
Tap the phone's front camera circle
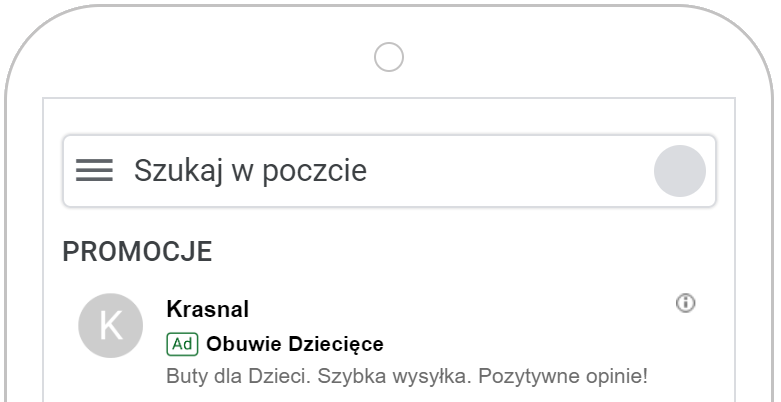pos(389,57)
